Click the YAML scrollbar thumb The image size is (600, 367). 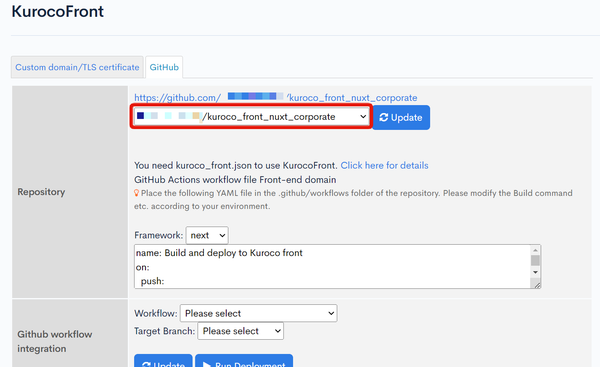(535, 260)
